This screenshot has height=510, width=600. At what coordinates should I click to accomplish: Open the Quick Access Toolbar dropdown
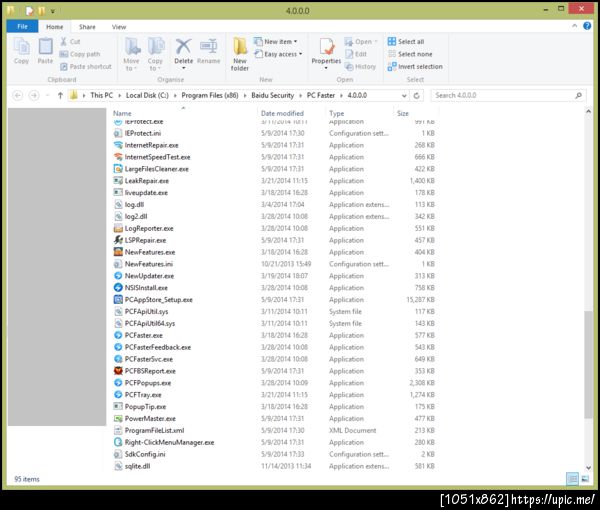click(x=52, y=11)
